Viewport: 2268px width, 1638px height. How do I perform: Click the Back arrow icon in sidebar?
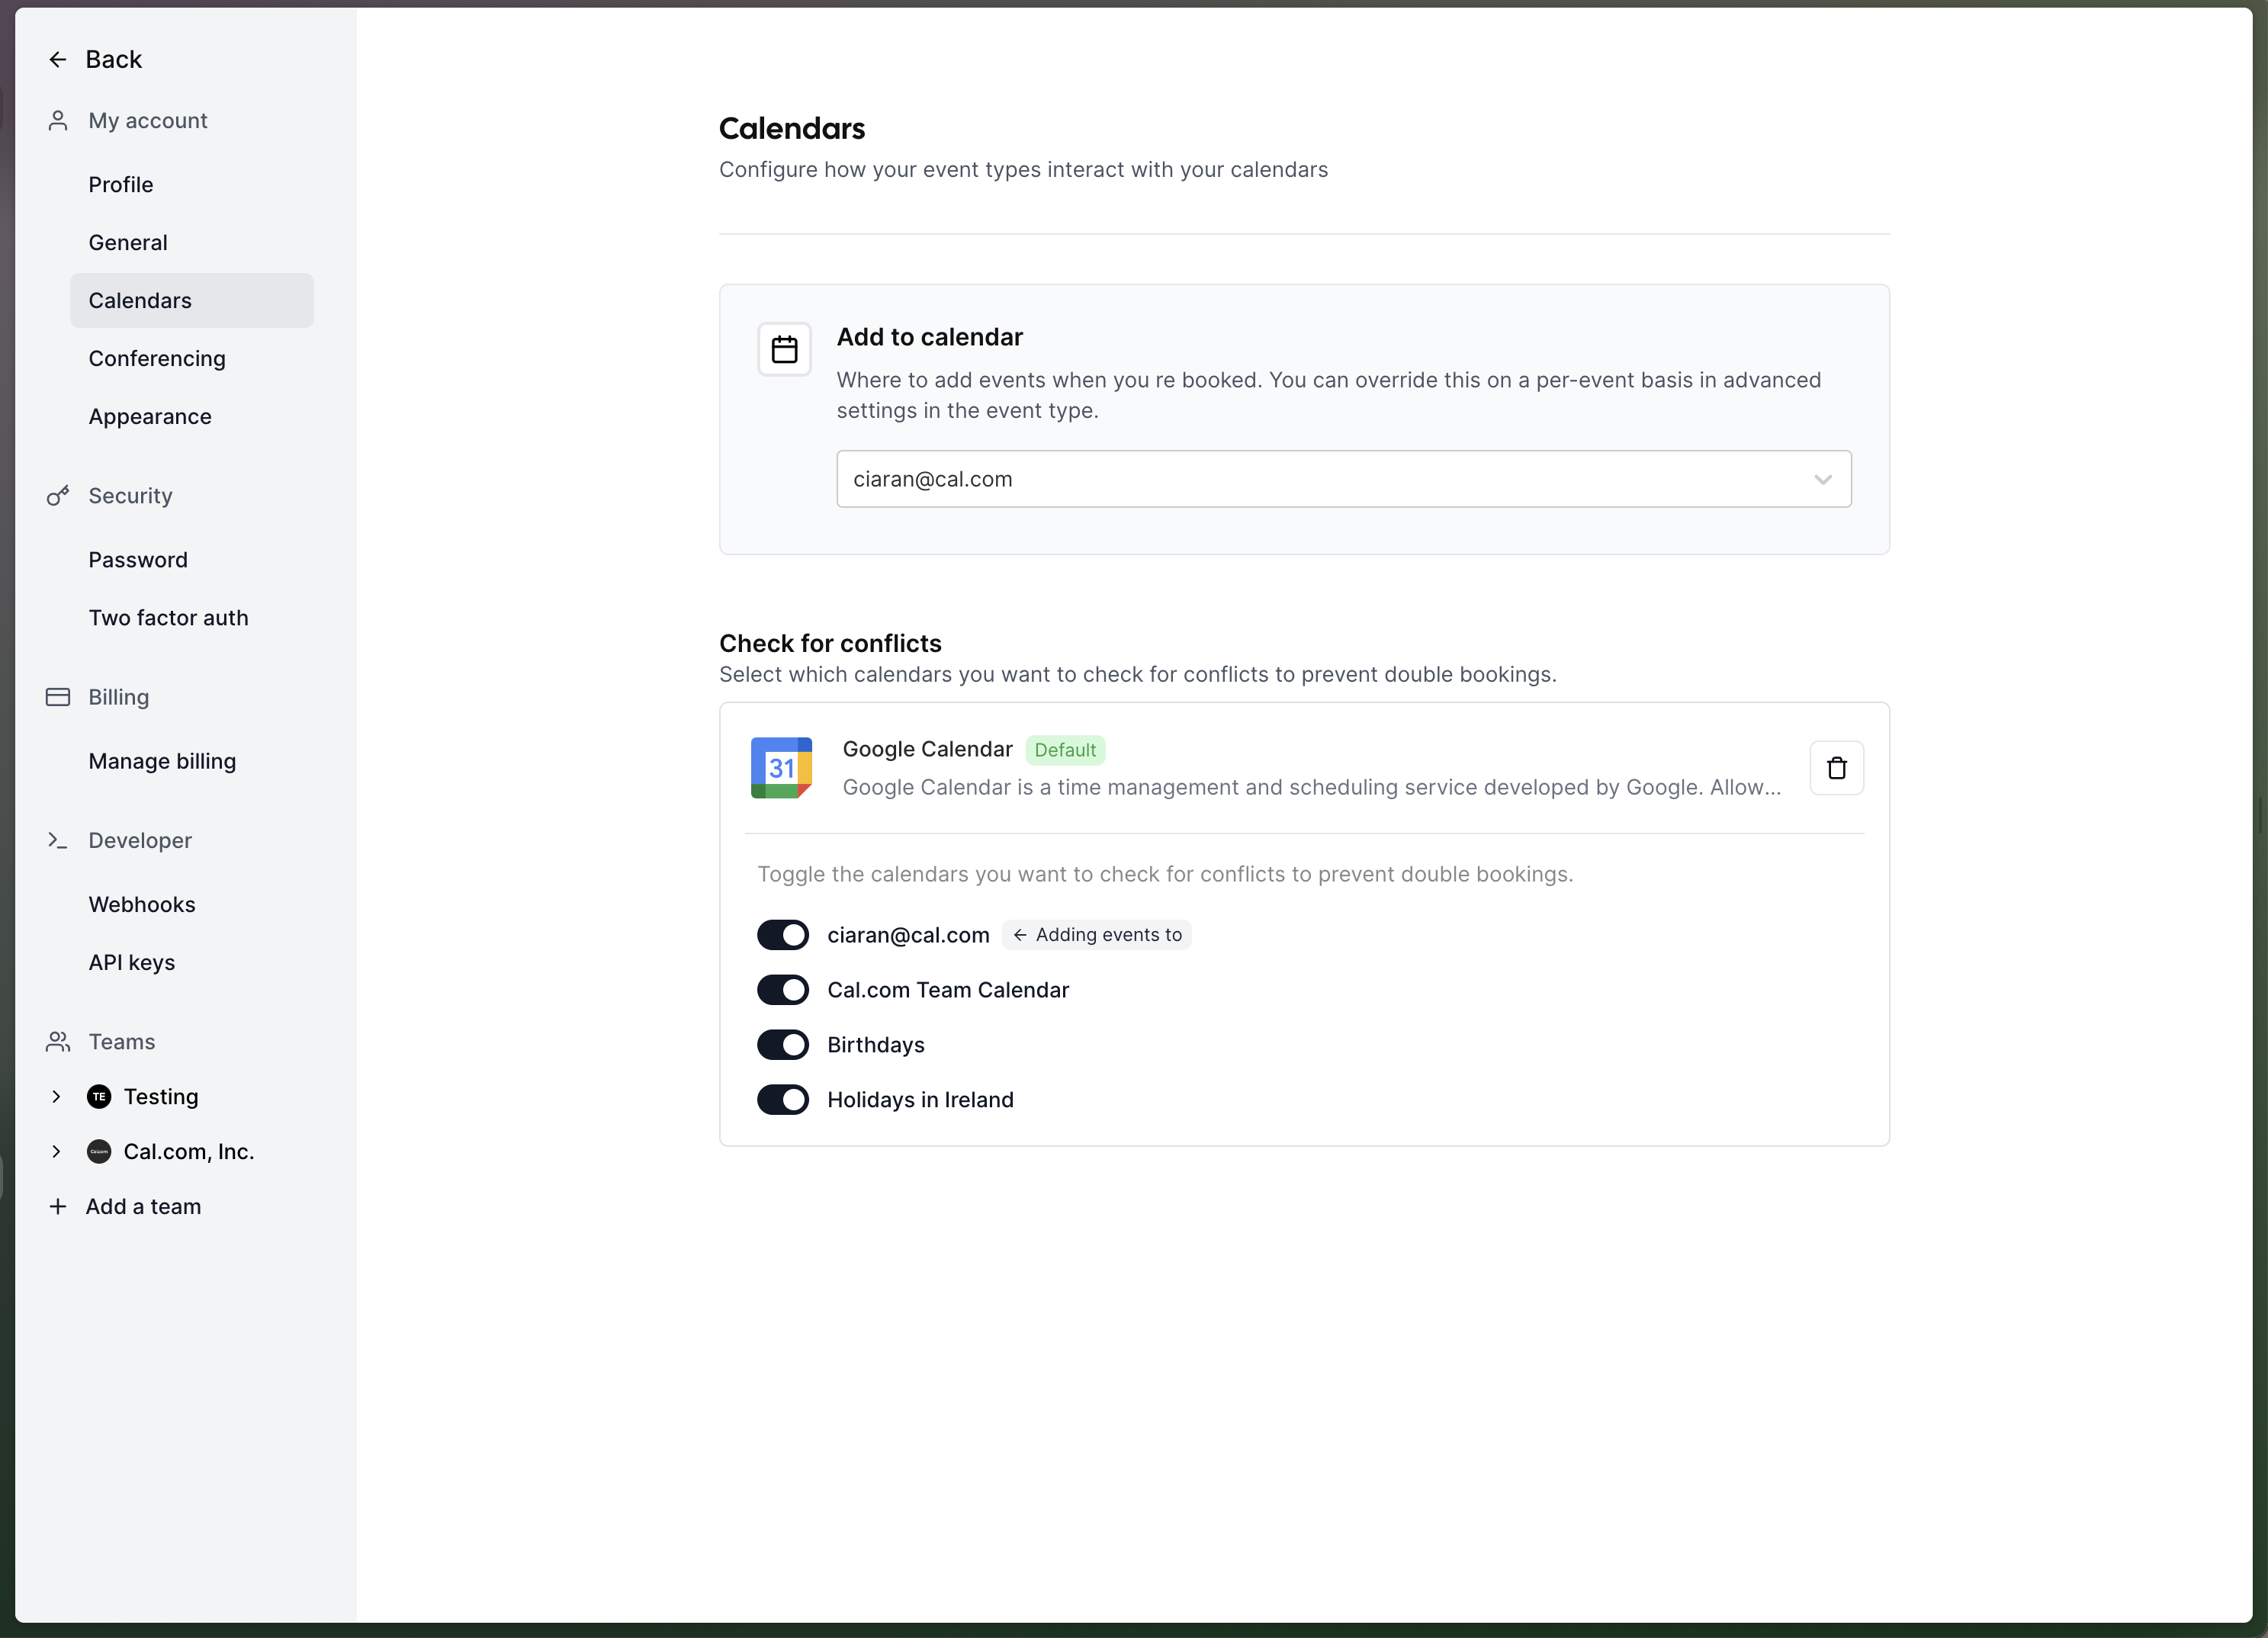[57, 59]
